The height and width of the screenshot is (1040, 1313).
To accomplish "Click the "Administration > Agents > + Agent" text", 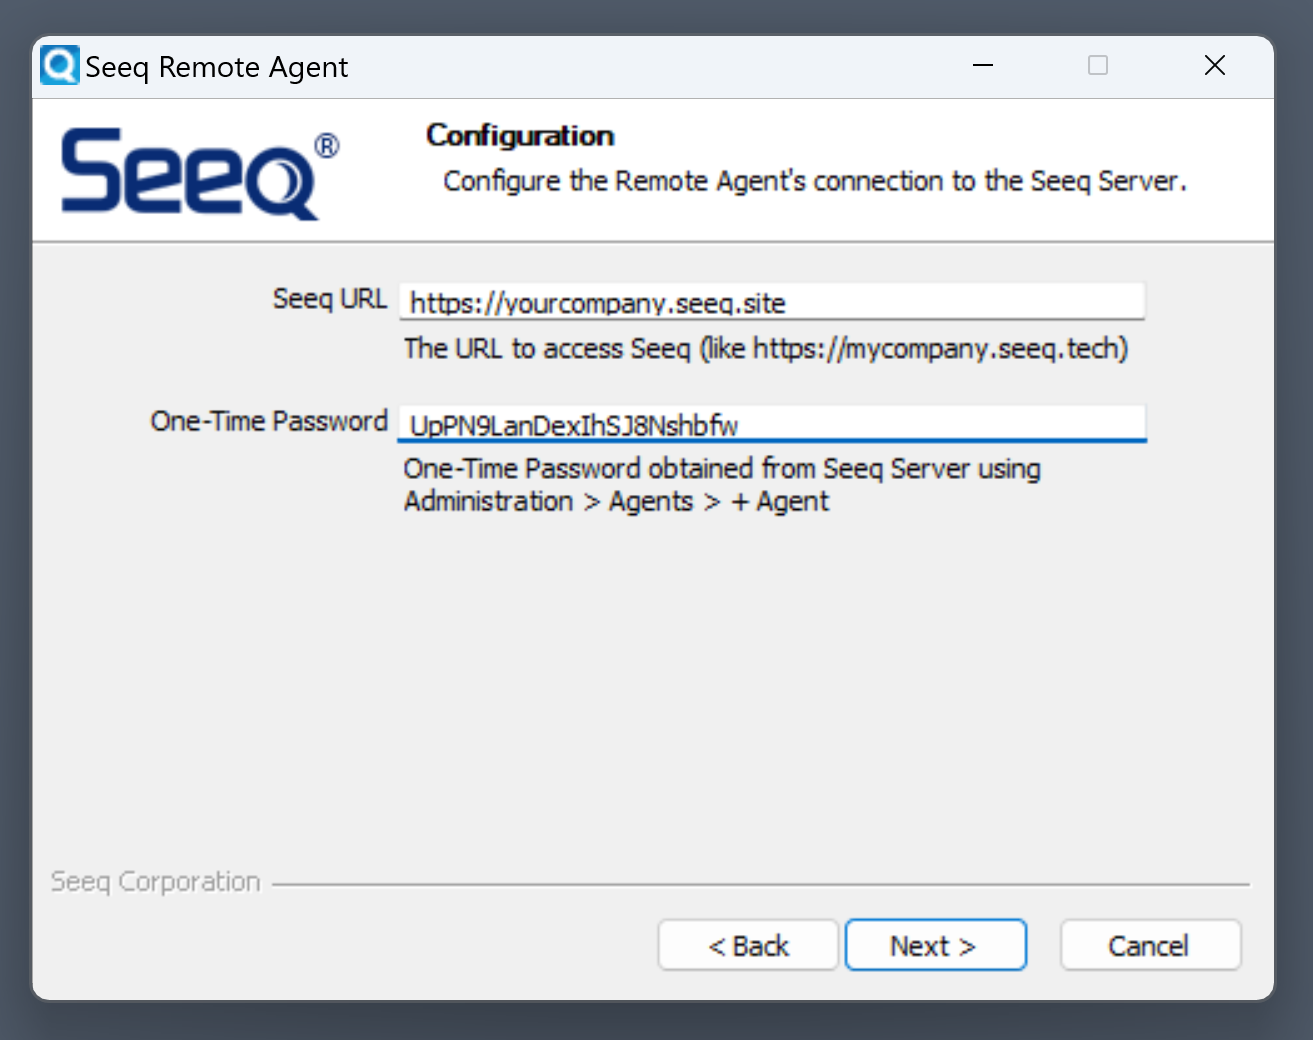I will tap(616, 501).
